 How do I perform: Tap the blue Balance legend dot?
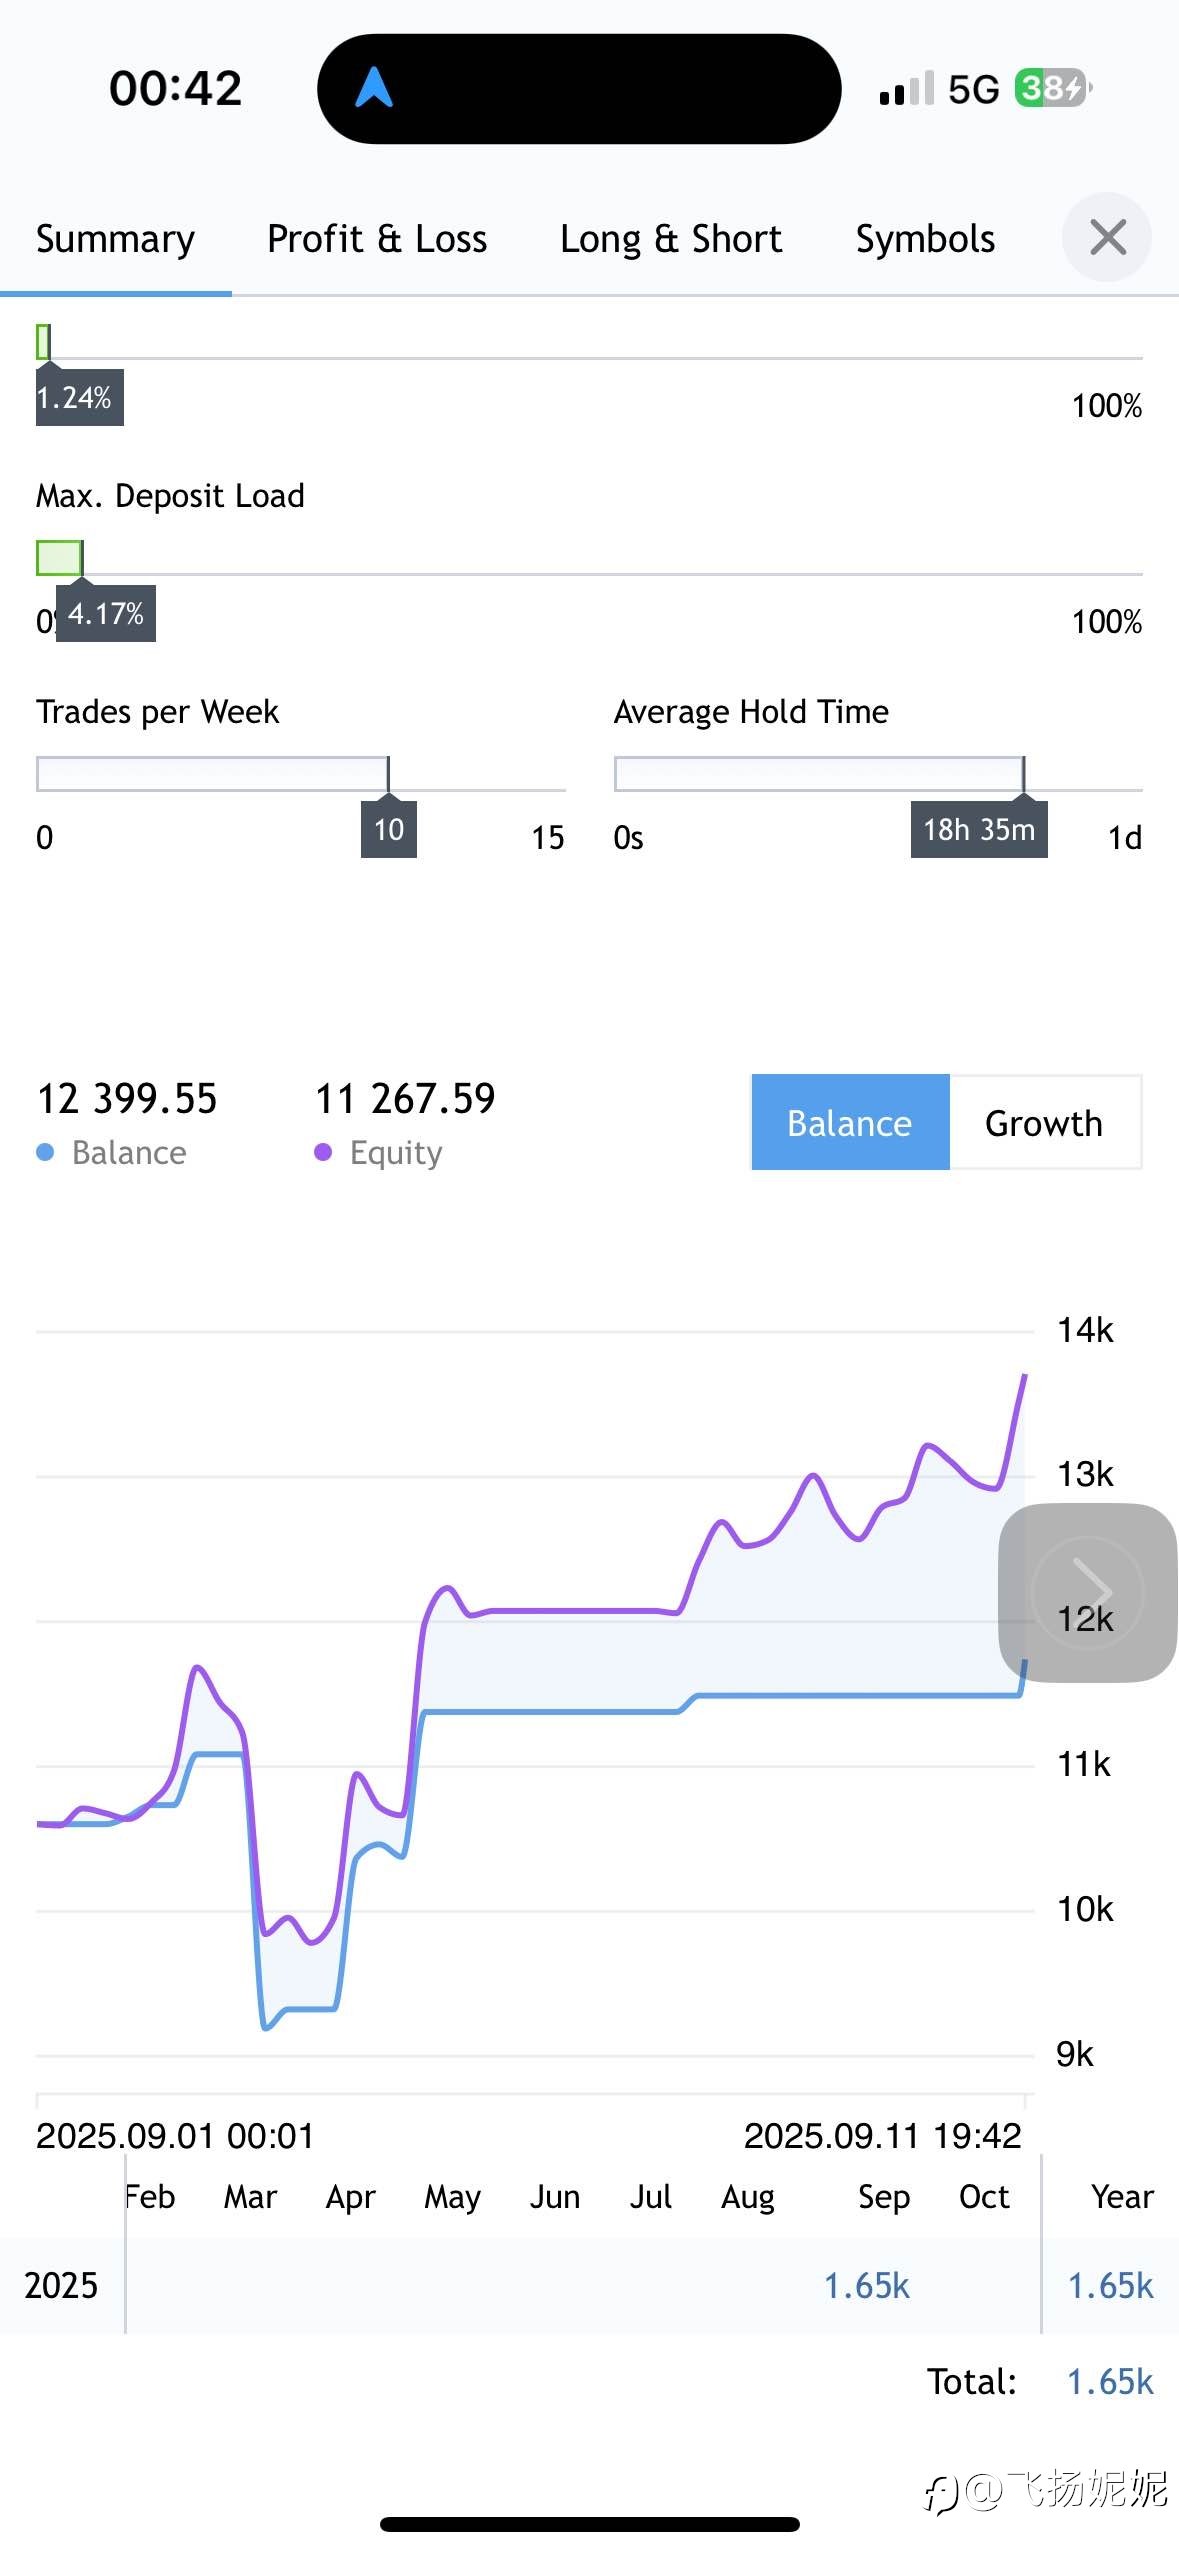(x=45, y=1152)
